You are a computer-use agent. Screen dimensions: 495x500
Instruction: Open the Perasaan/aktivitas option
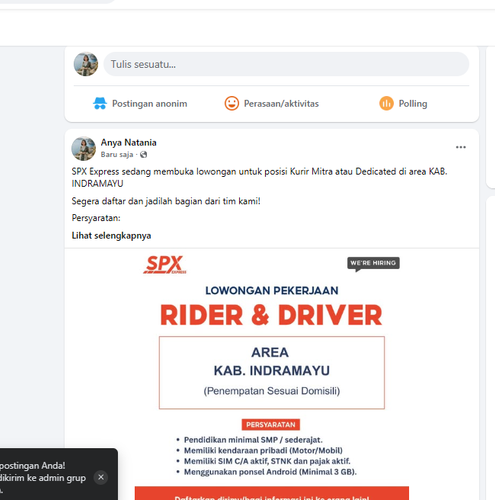[272, 103]
